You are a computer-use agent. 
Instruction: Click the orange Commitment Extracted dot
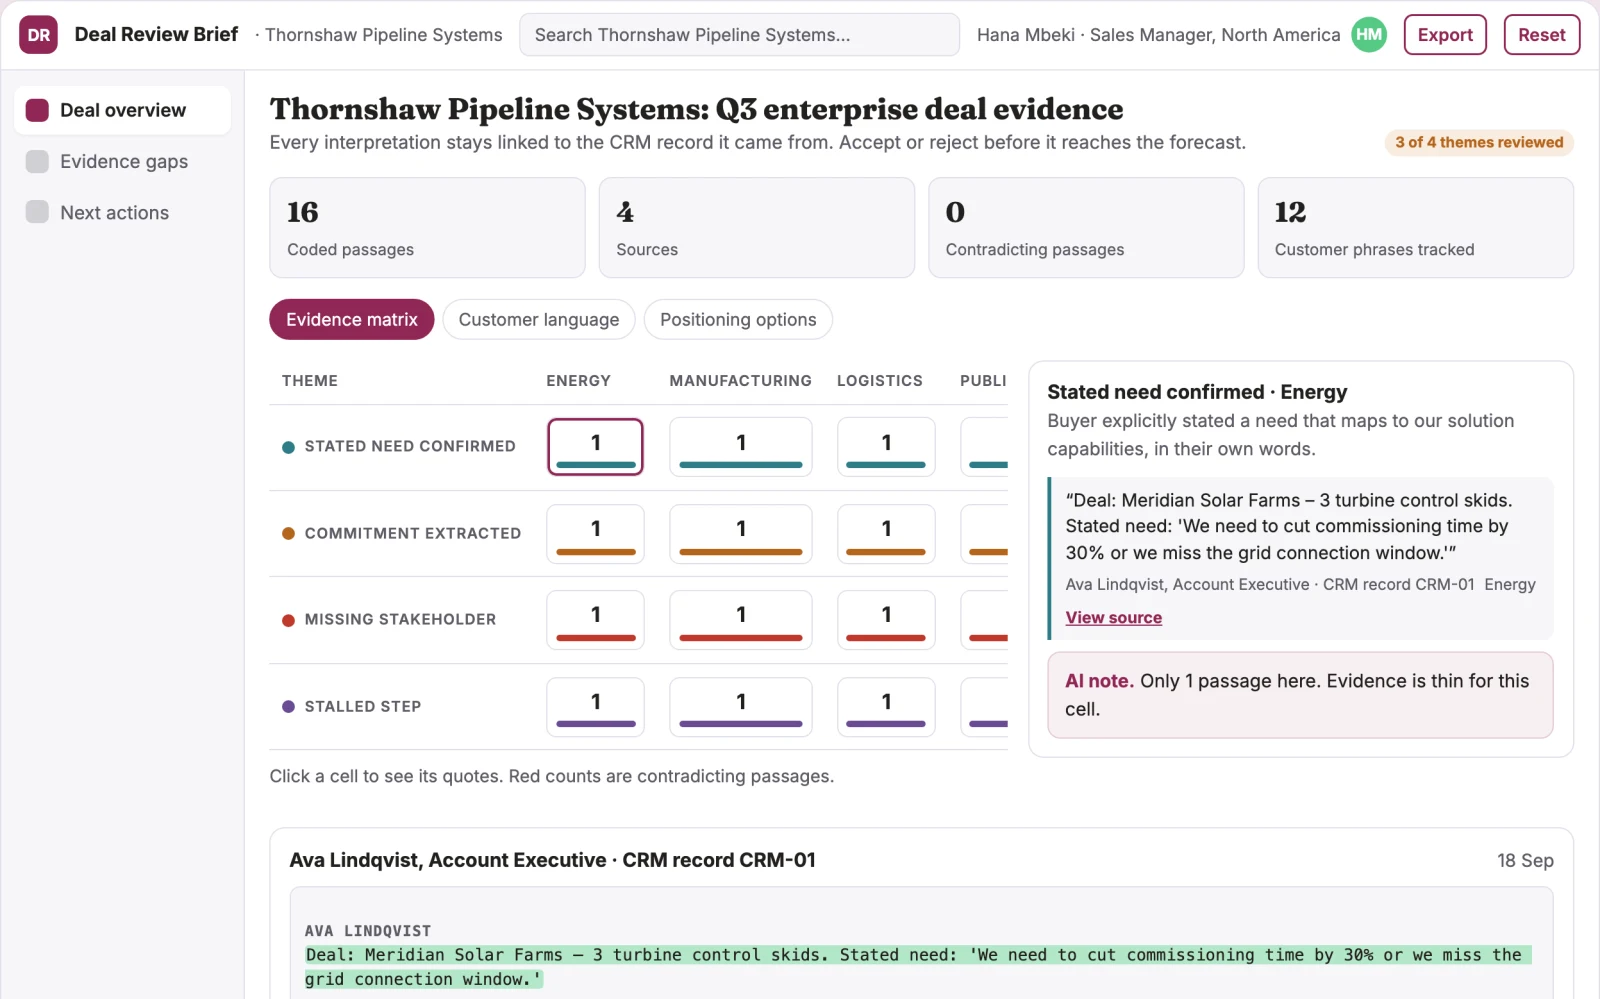(x=288, y=533)
